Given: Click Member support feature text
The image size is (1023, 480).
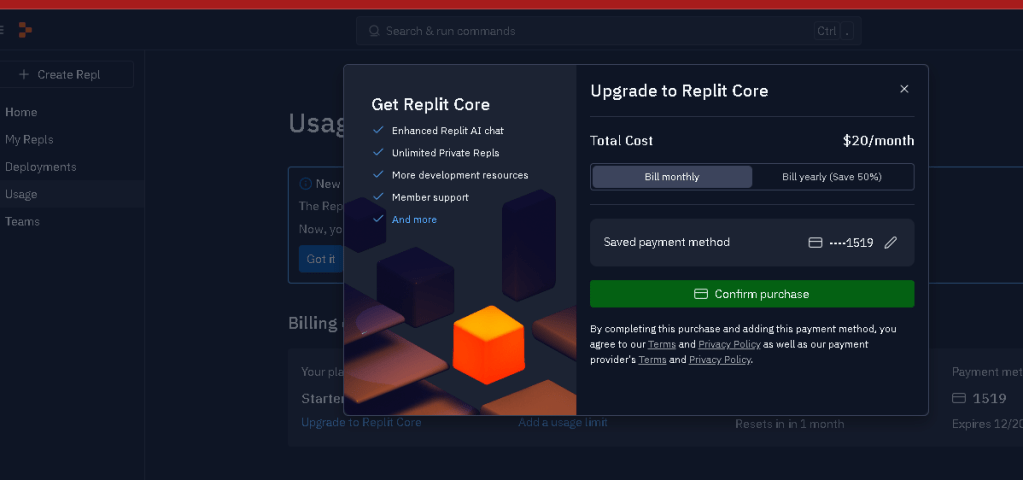Looking at the screenshot, I should pos(430,198).
